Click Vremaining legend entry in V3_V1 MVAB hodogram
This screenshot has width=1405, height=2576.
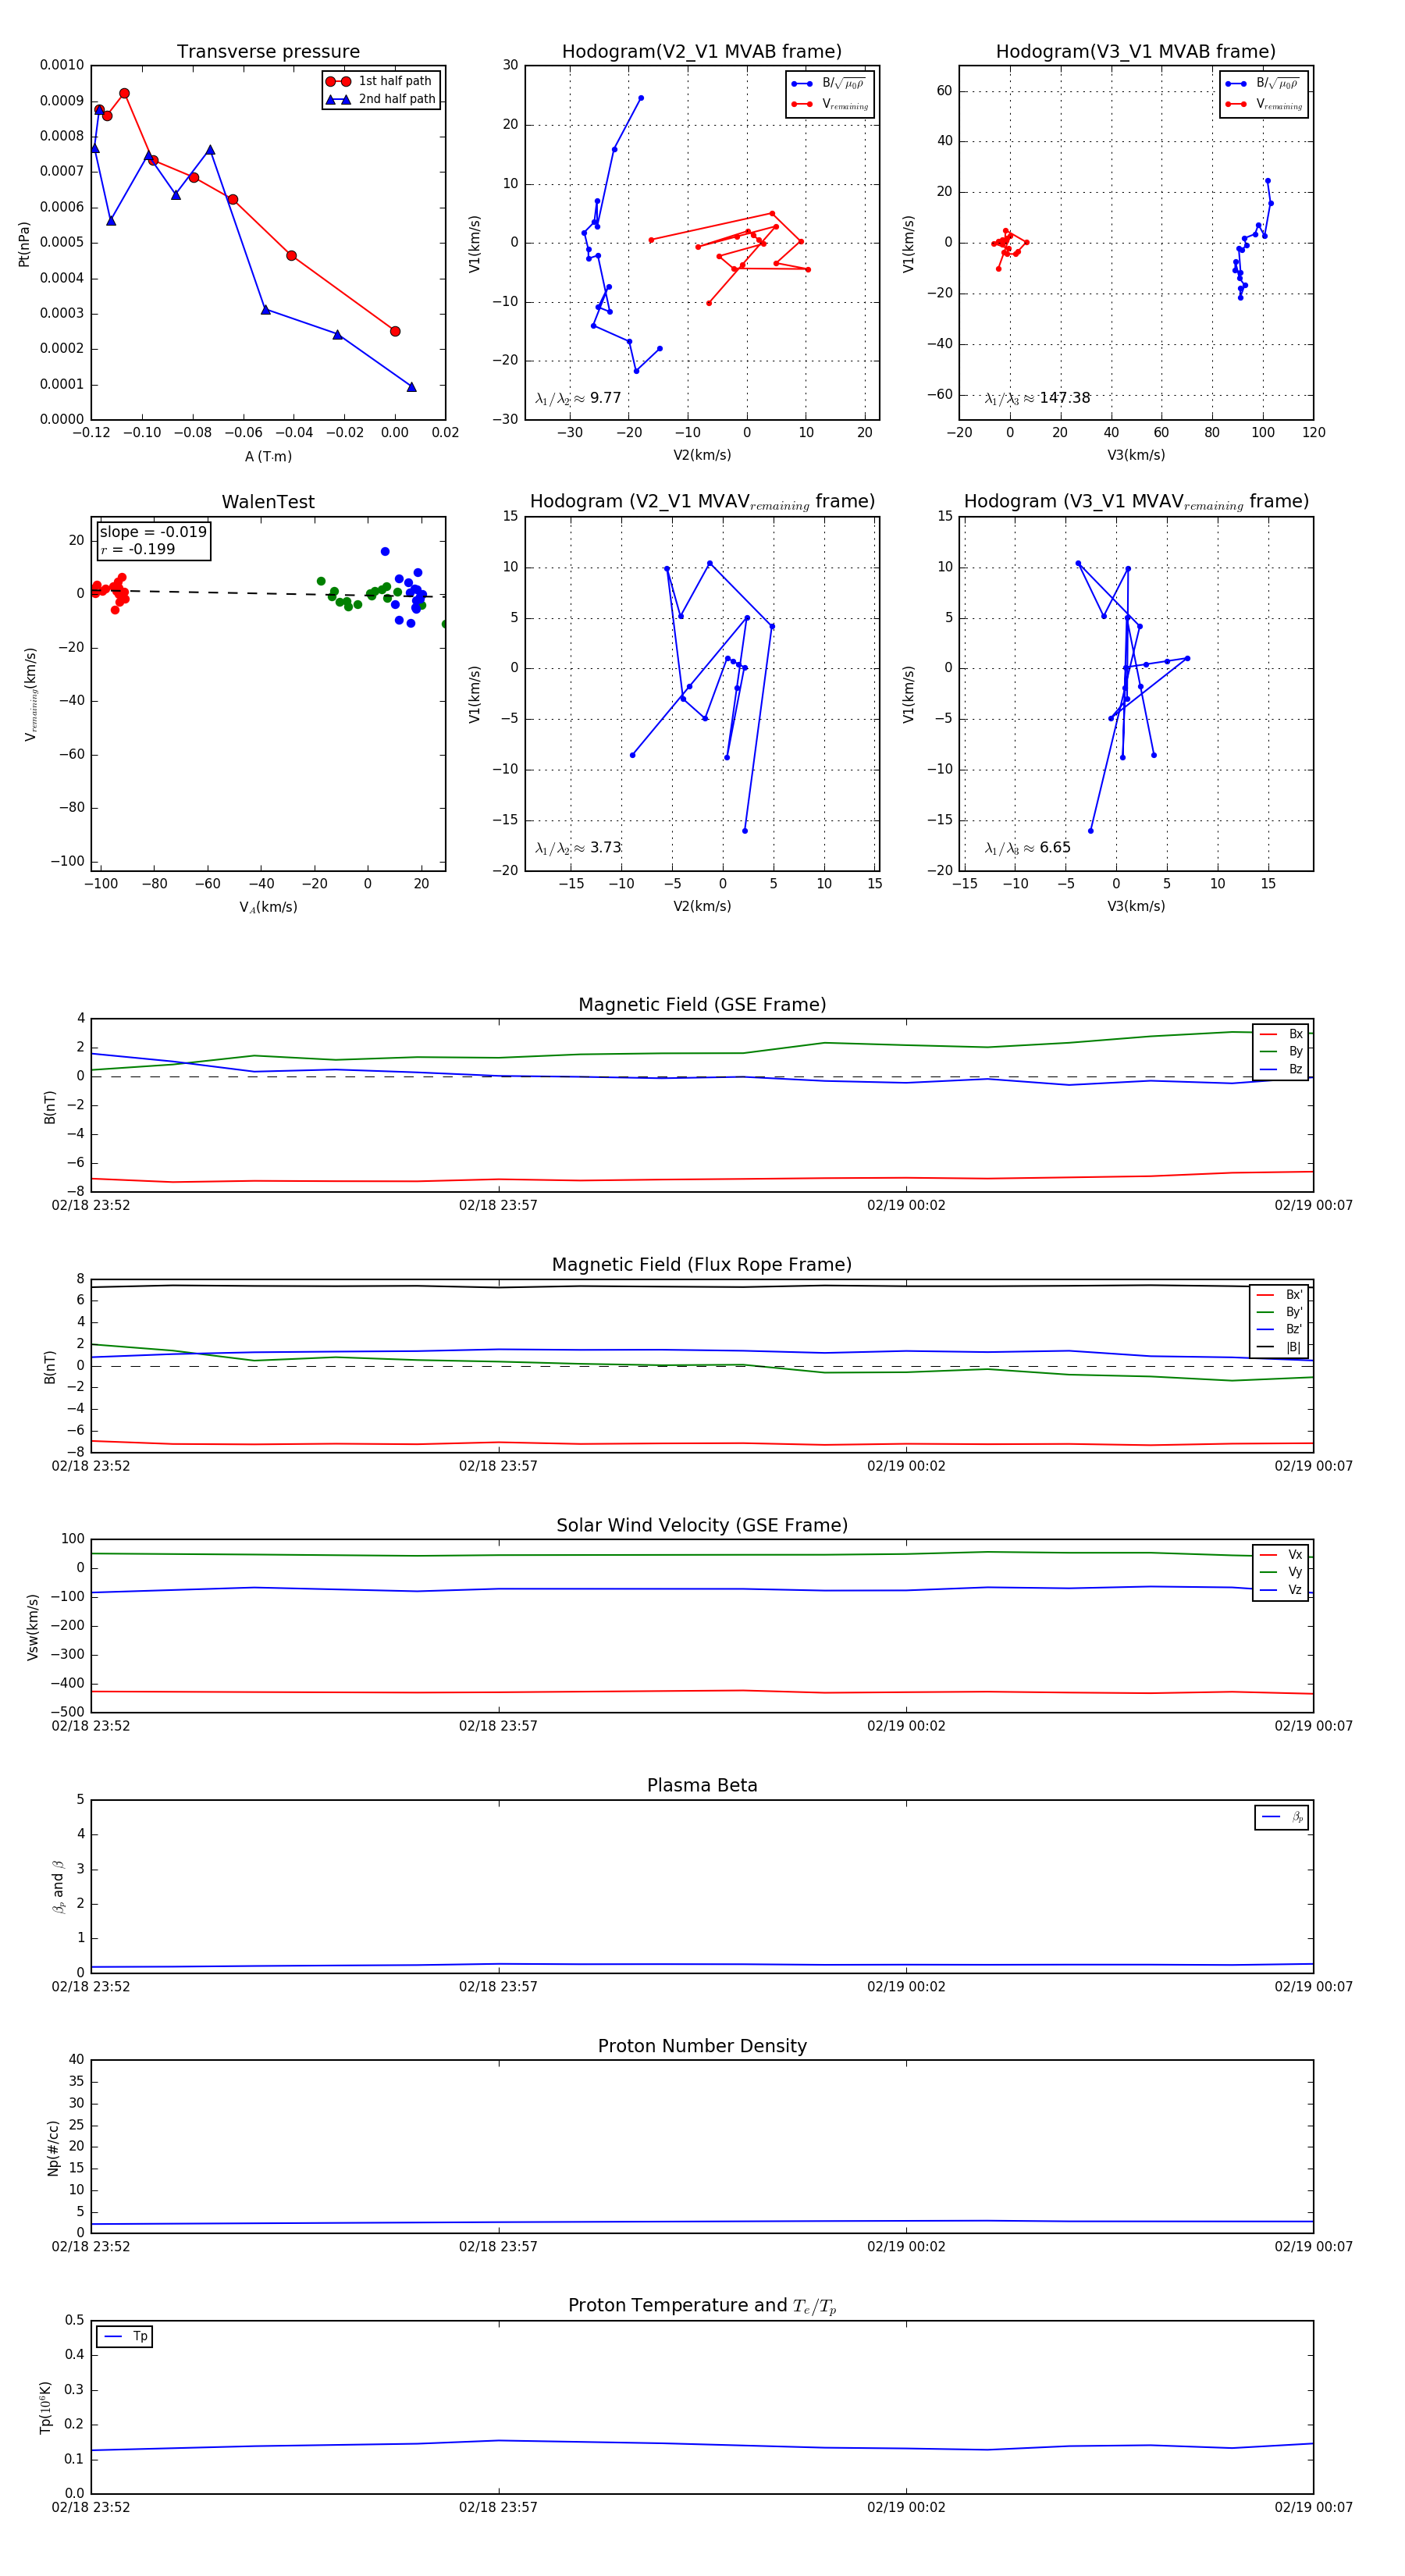1264,104
